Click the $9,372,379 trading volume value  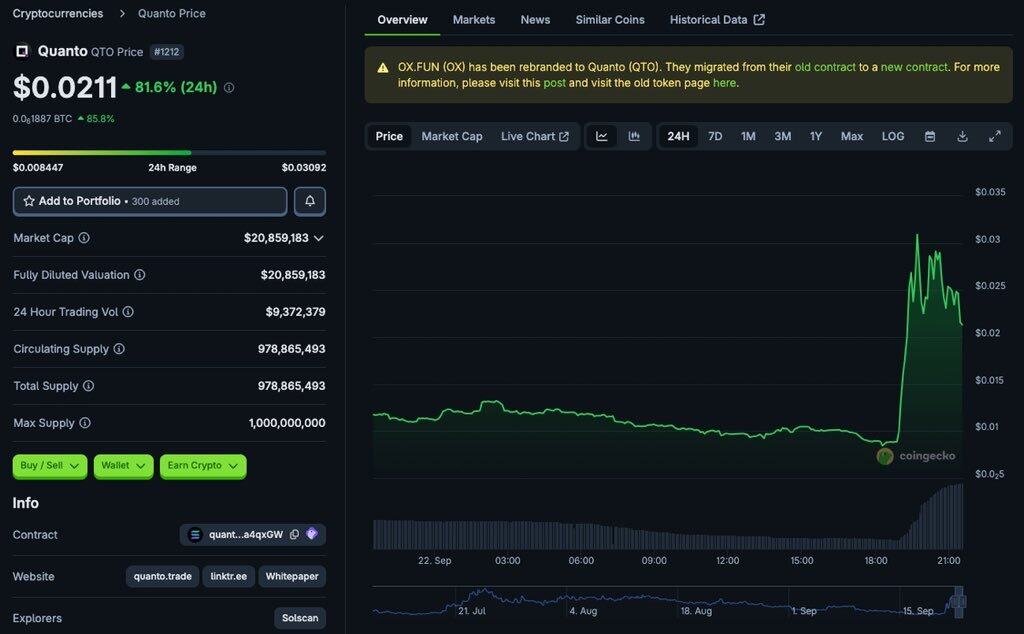[295, 312]
